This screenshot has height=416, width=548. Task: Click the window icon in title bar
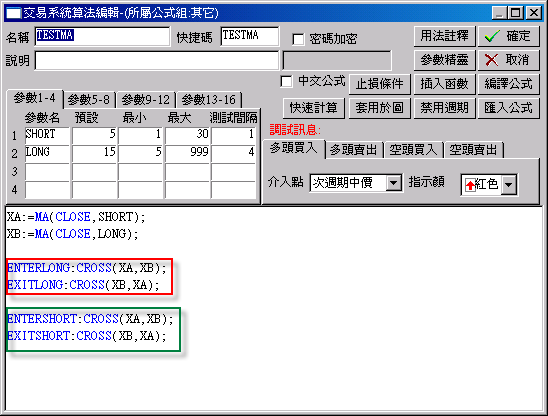[13, 13]
